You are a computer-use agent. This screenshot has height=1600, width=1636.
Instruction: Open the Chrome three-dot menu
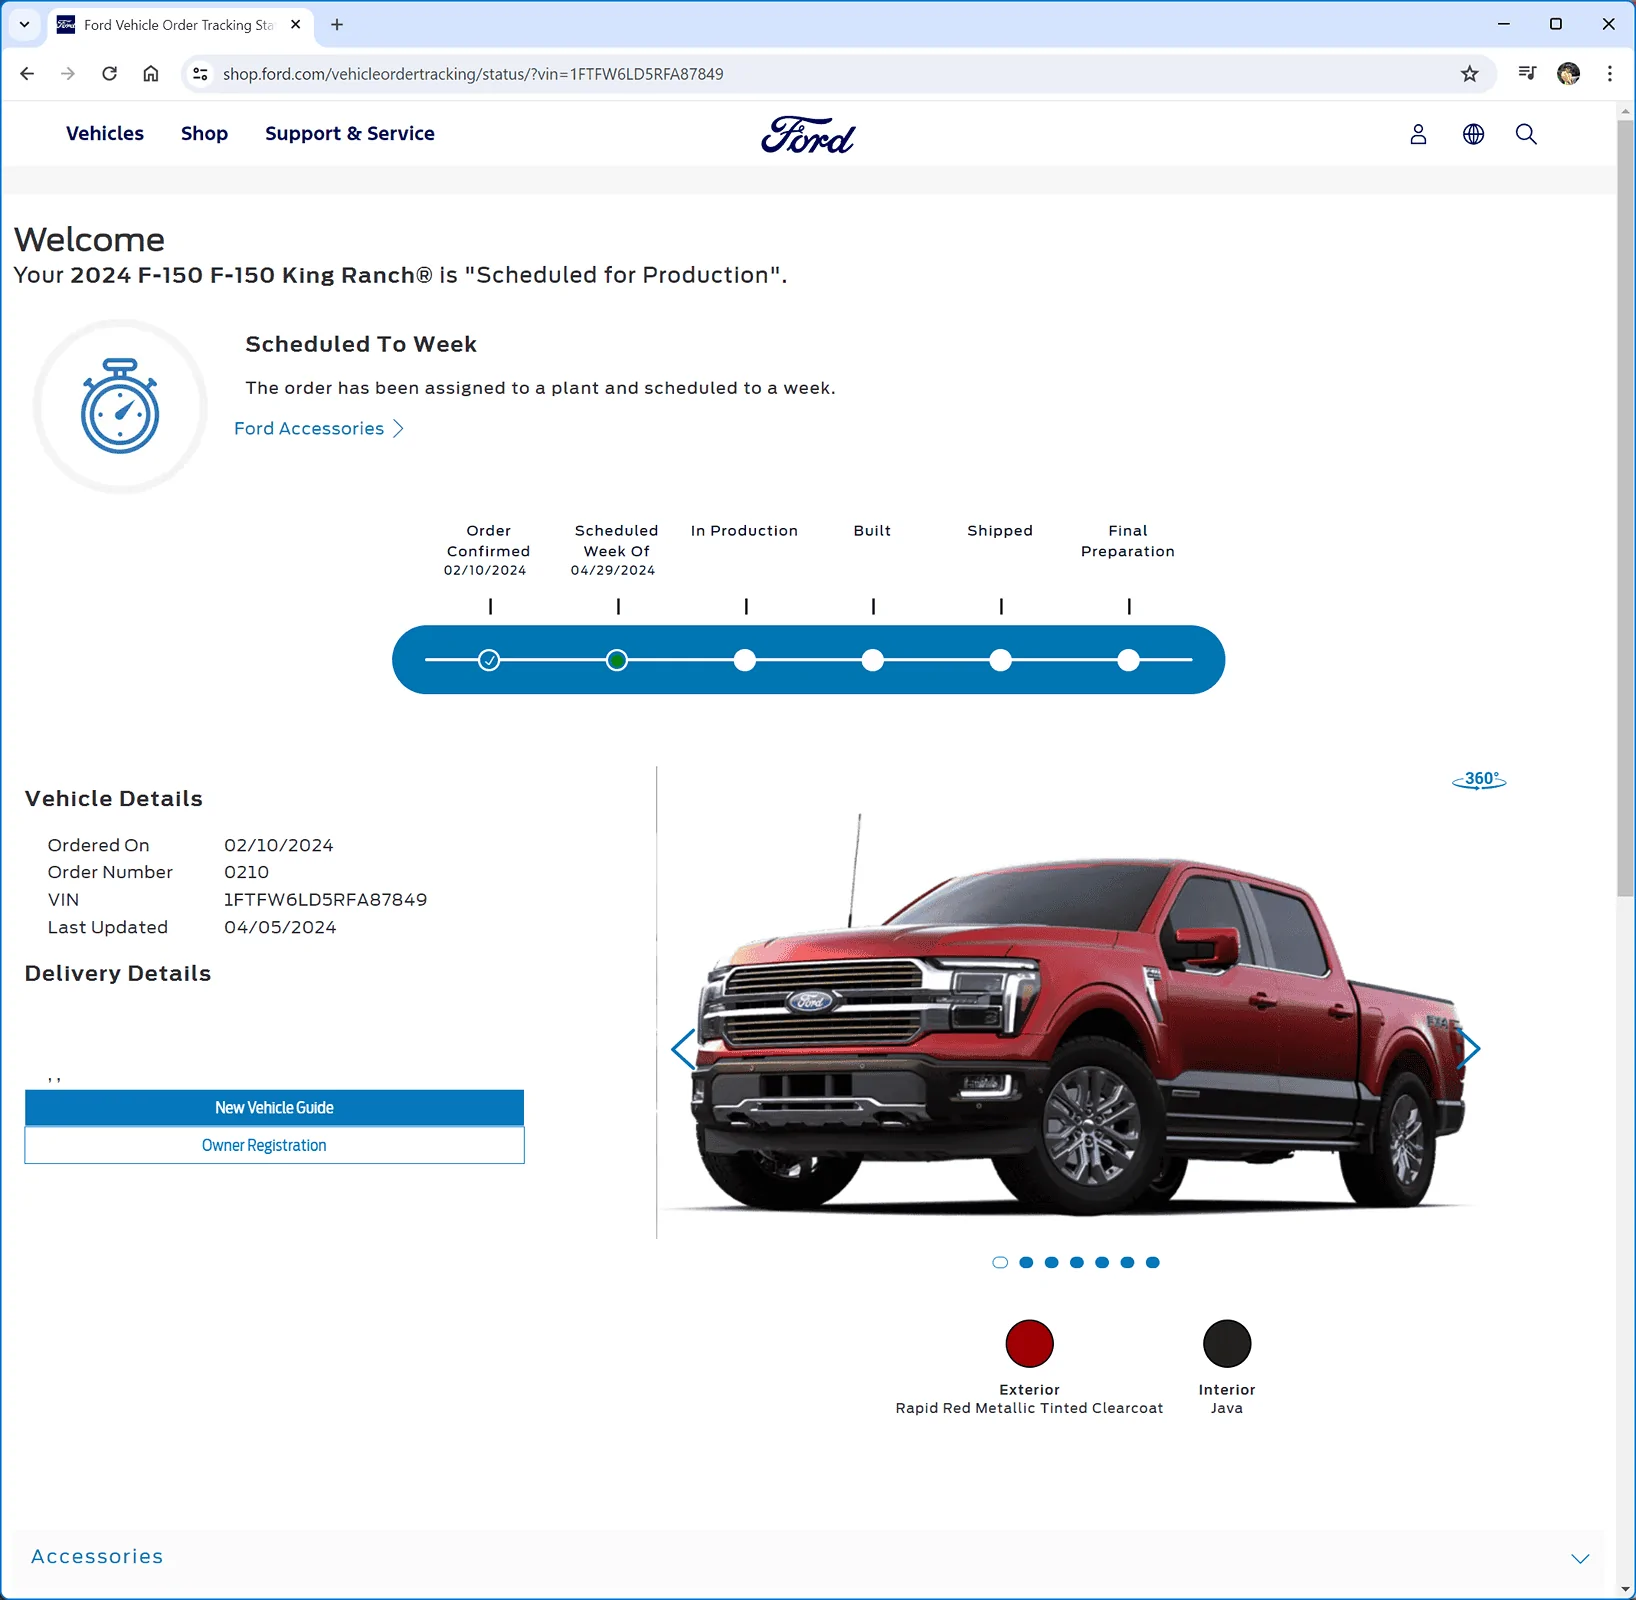(x=1610, y=73)
